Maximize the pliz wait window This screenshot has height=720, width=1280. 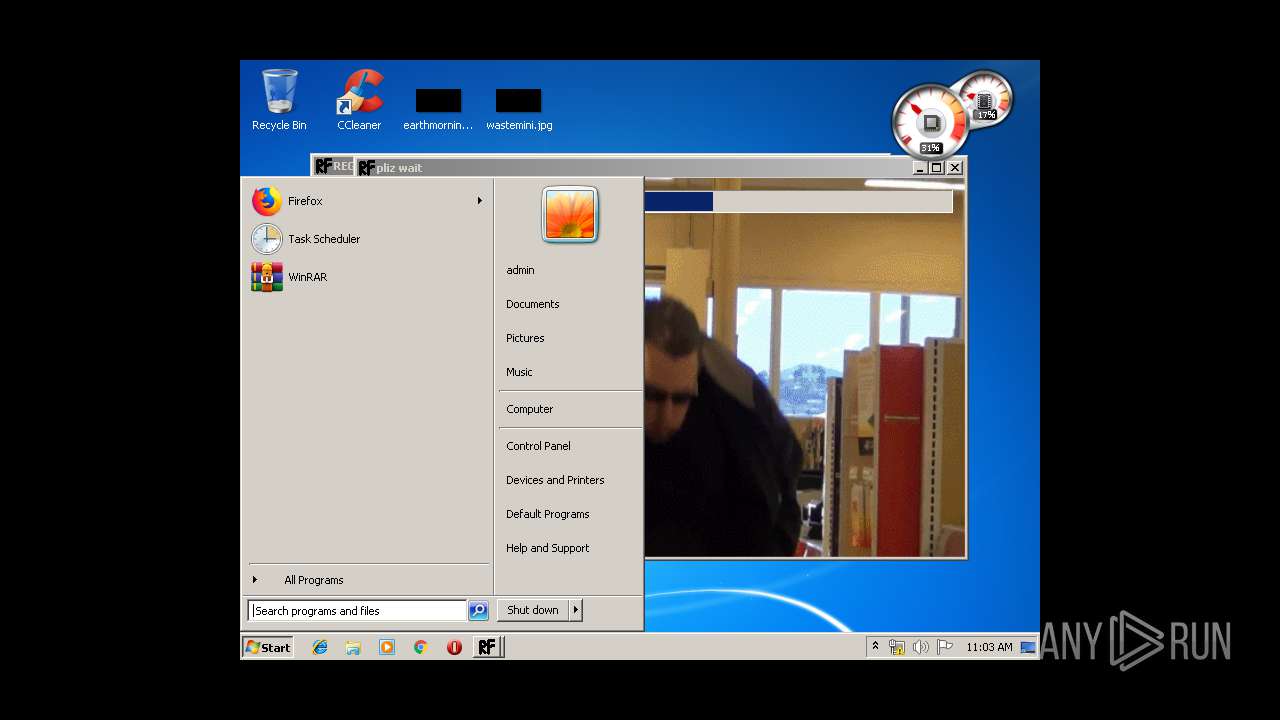coord(937,168)
